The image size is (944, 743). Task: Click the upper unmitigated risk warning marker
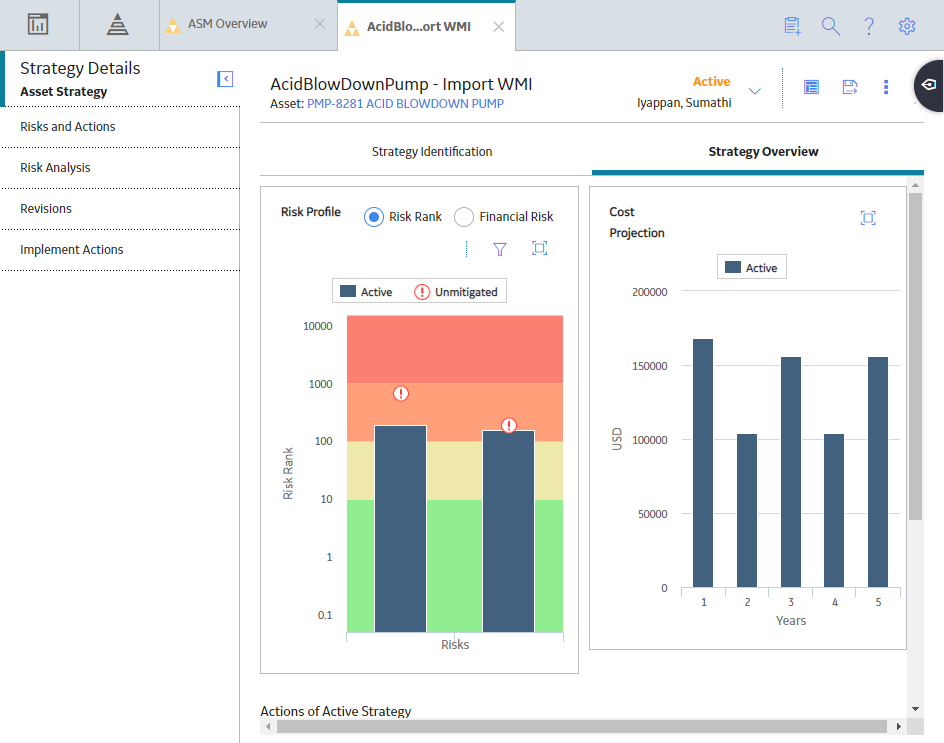[401, 393]
